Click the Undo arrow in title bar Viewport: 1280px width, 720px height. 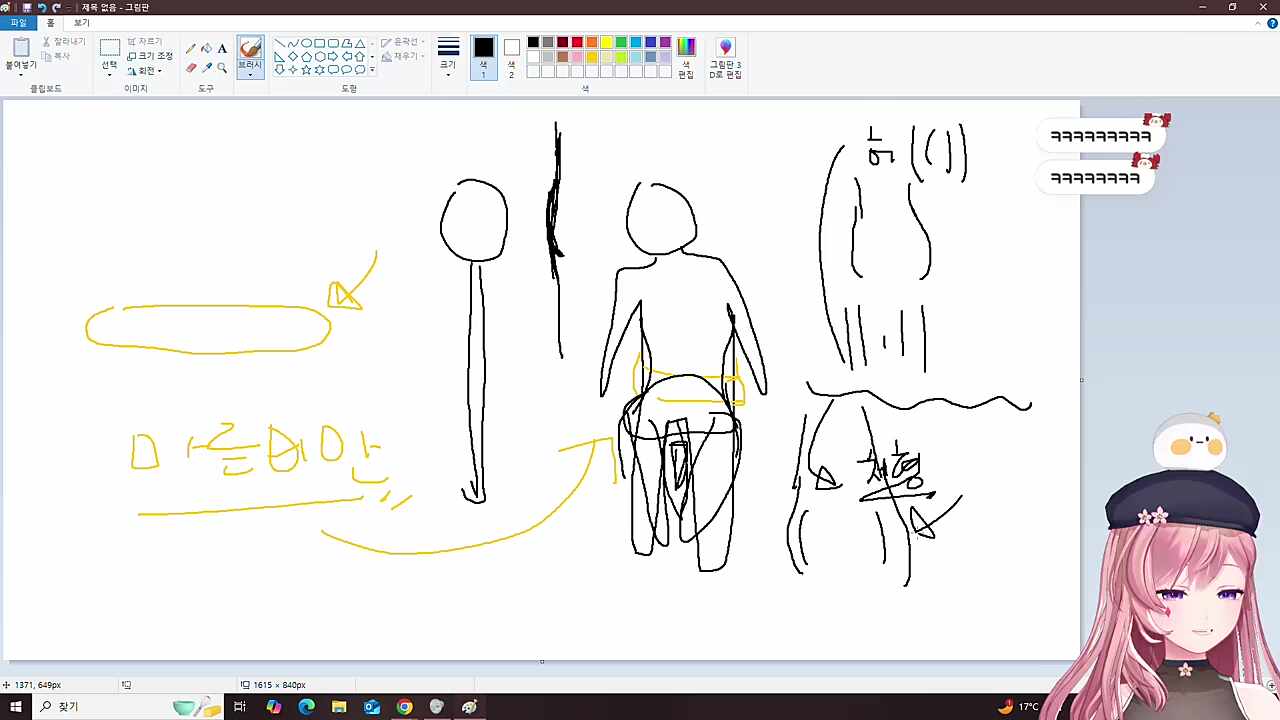[41, 7]
